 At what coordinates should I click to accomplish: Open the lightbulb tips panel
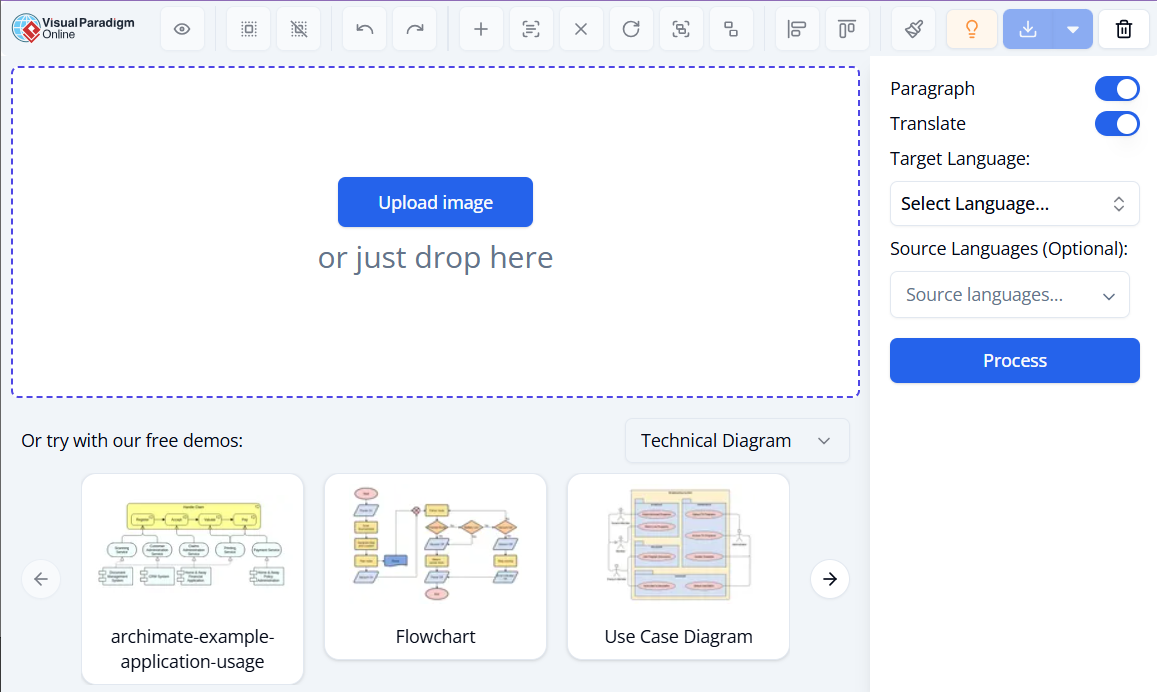click(971, 29)
